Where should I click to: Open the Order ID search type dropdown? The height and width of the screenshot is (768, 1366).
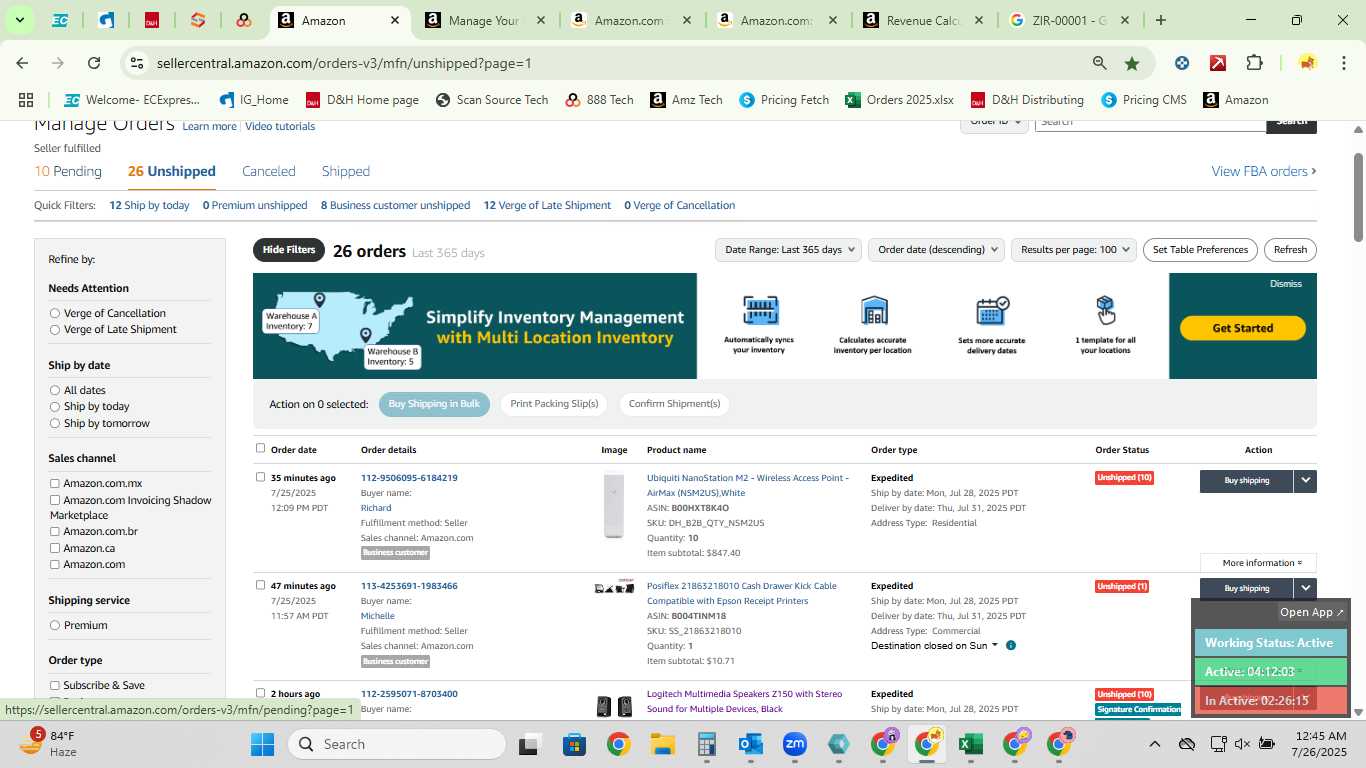click(x=996, y=123)
